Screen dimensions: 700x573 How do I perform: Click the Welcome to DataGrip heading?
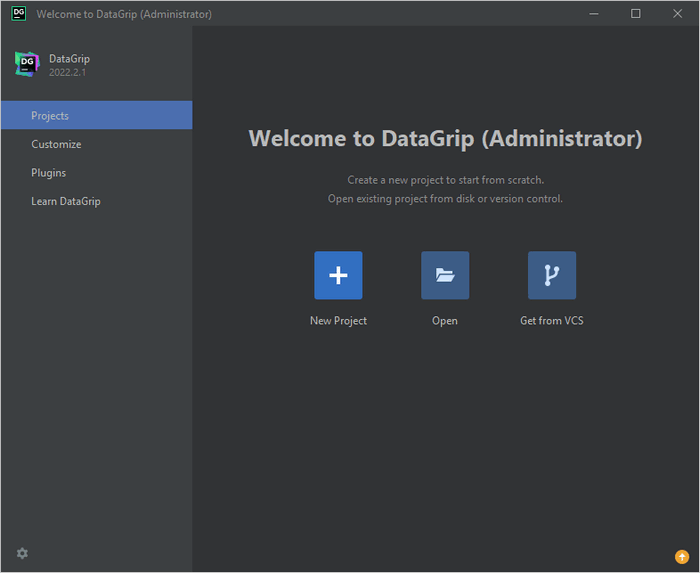click(445, 139)
